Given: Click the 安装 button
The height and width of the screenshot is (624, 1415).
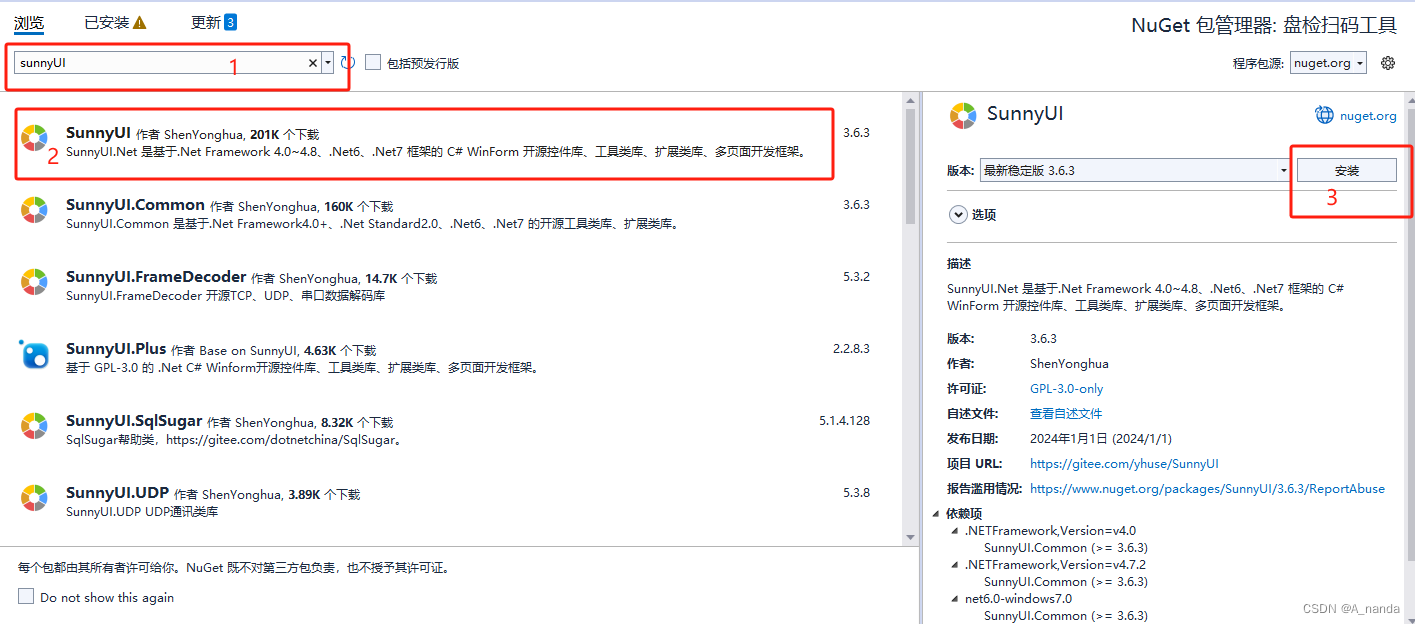Looking at the screenshot, I should pyautogui.click(x=1347, y=170).
